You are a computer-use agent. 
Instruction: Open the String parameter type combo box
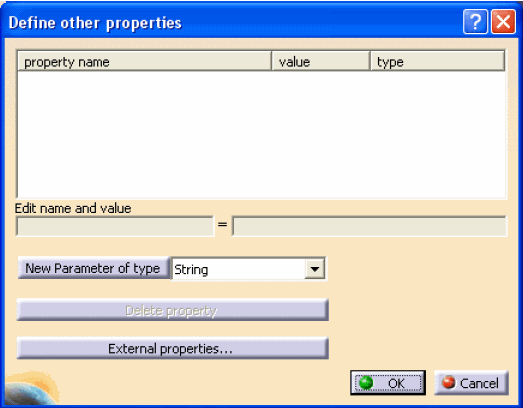click(x=248, y=269)
